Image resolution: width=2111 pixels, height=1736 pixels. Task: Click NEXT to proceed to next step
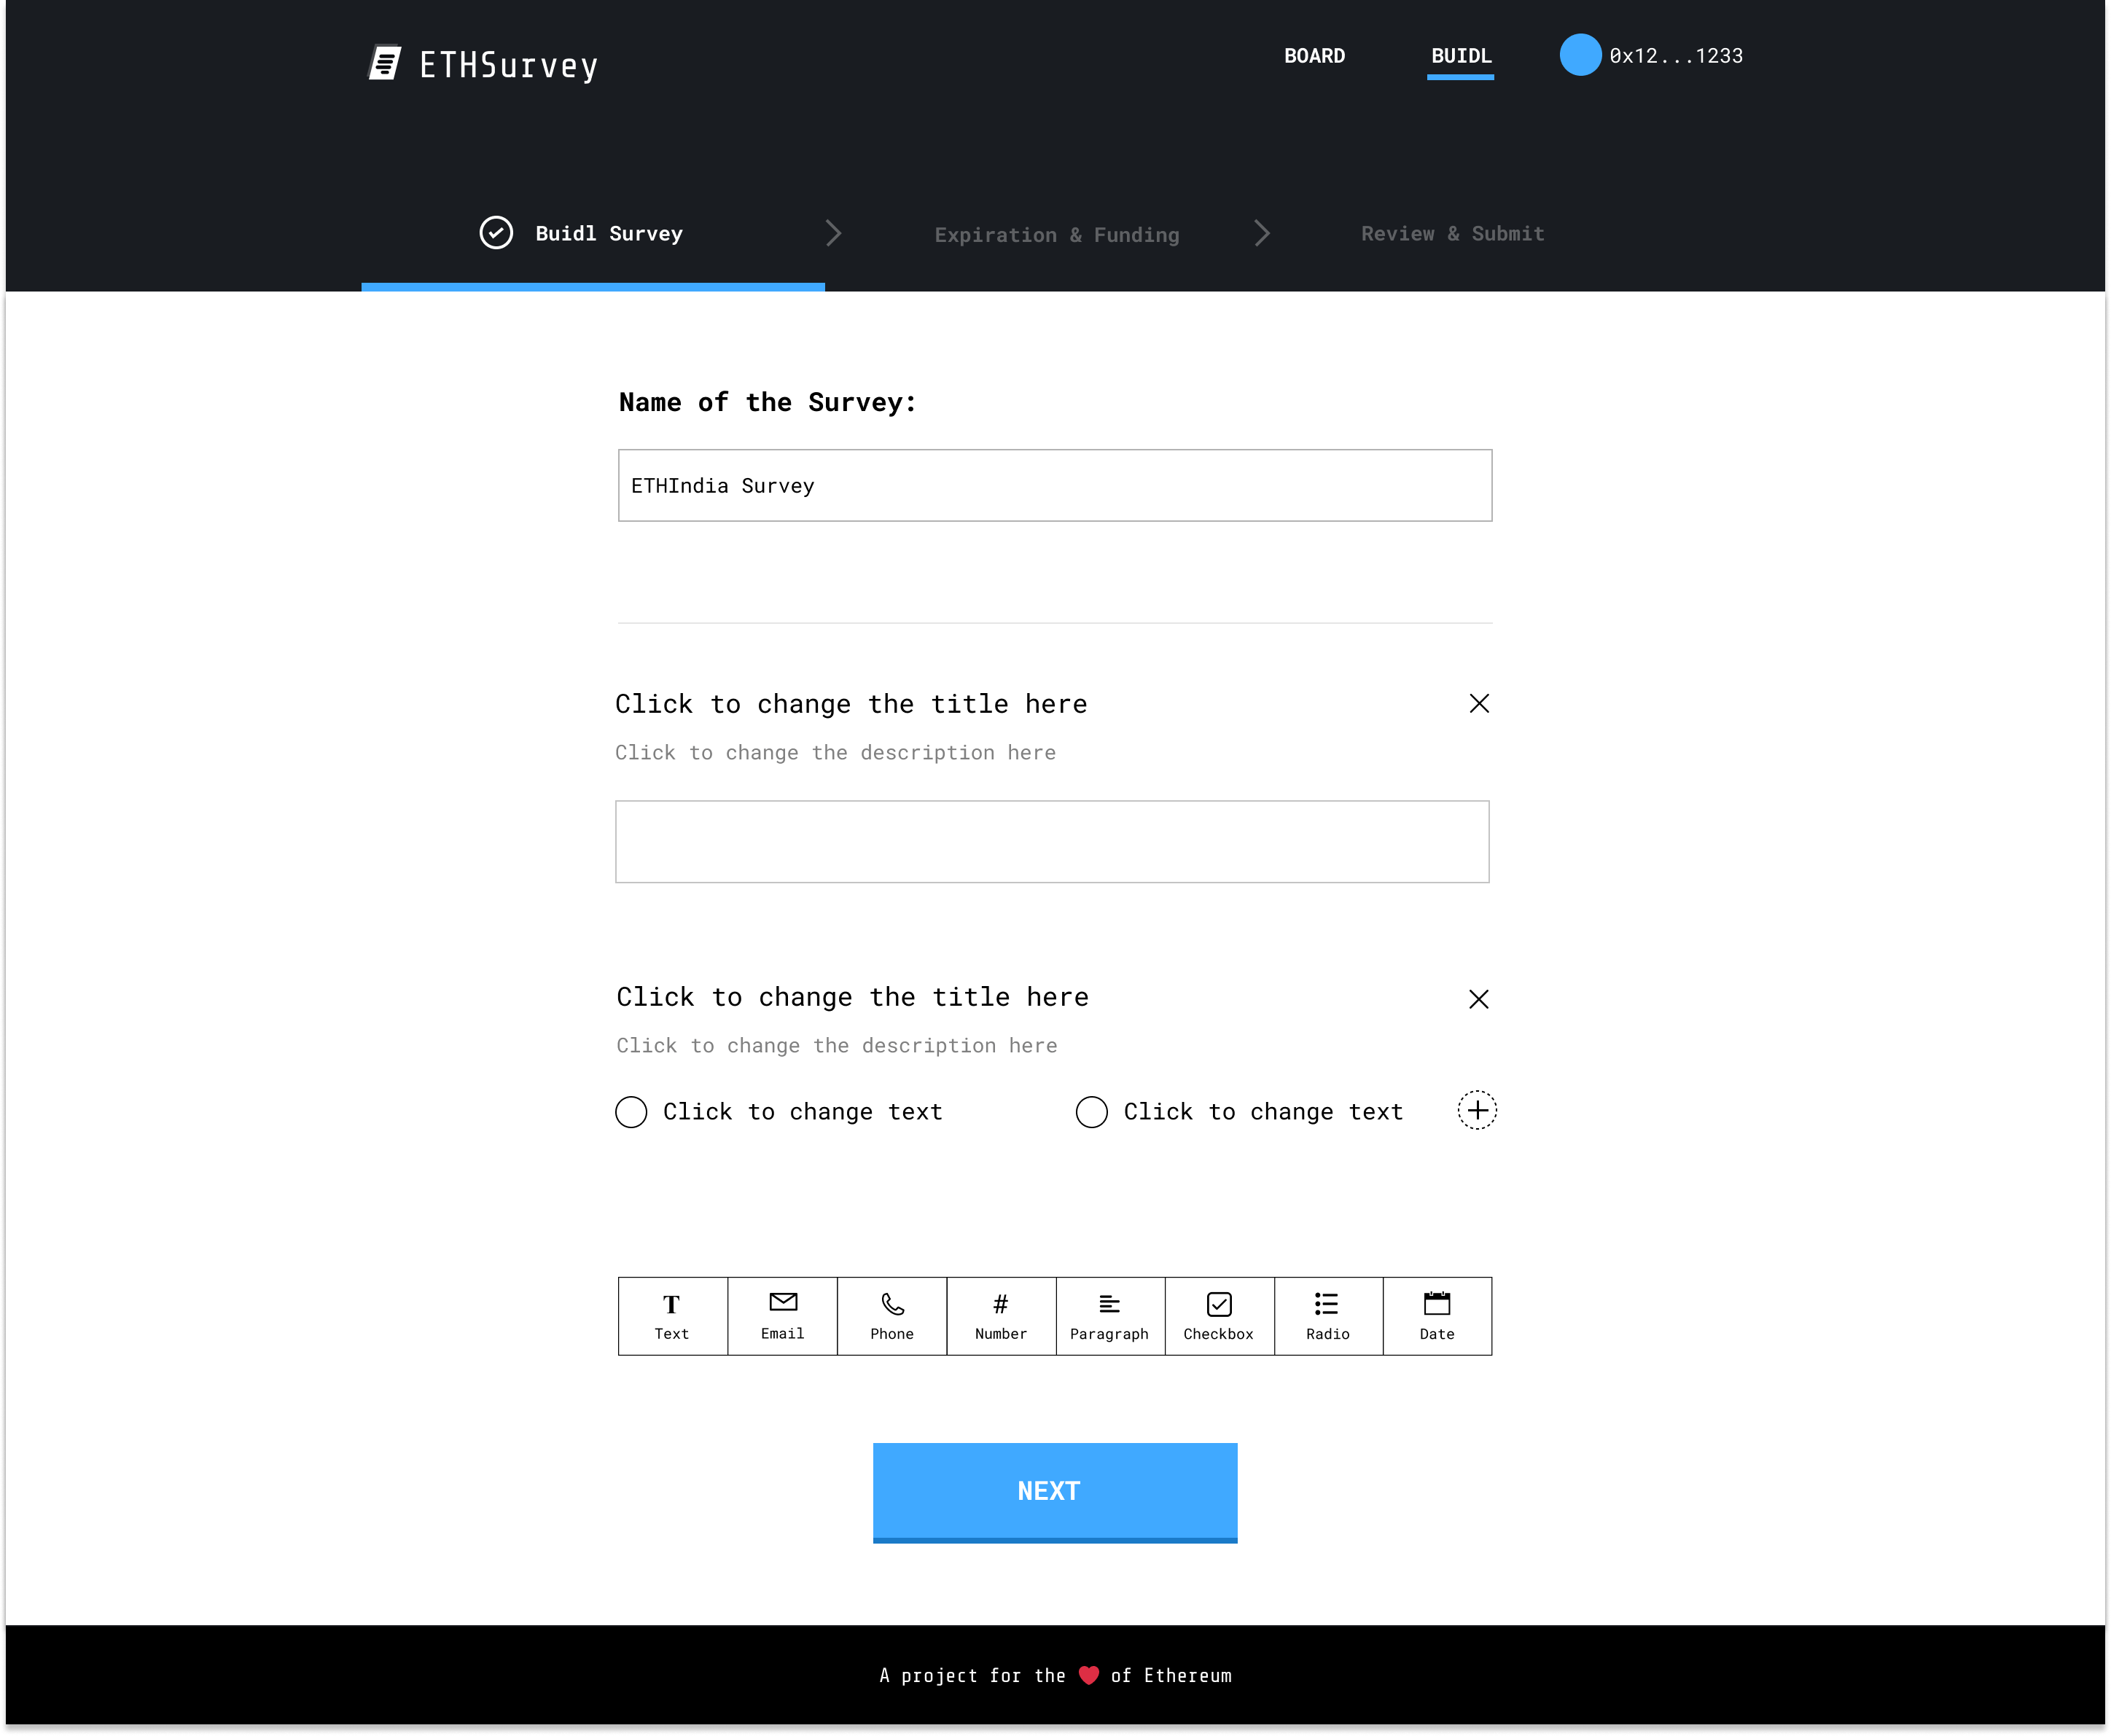pyautogui.click(x=1054, y=1490)
